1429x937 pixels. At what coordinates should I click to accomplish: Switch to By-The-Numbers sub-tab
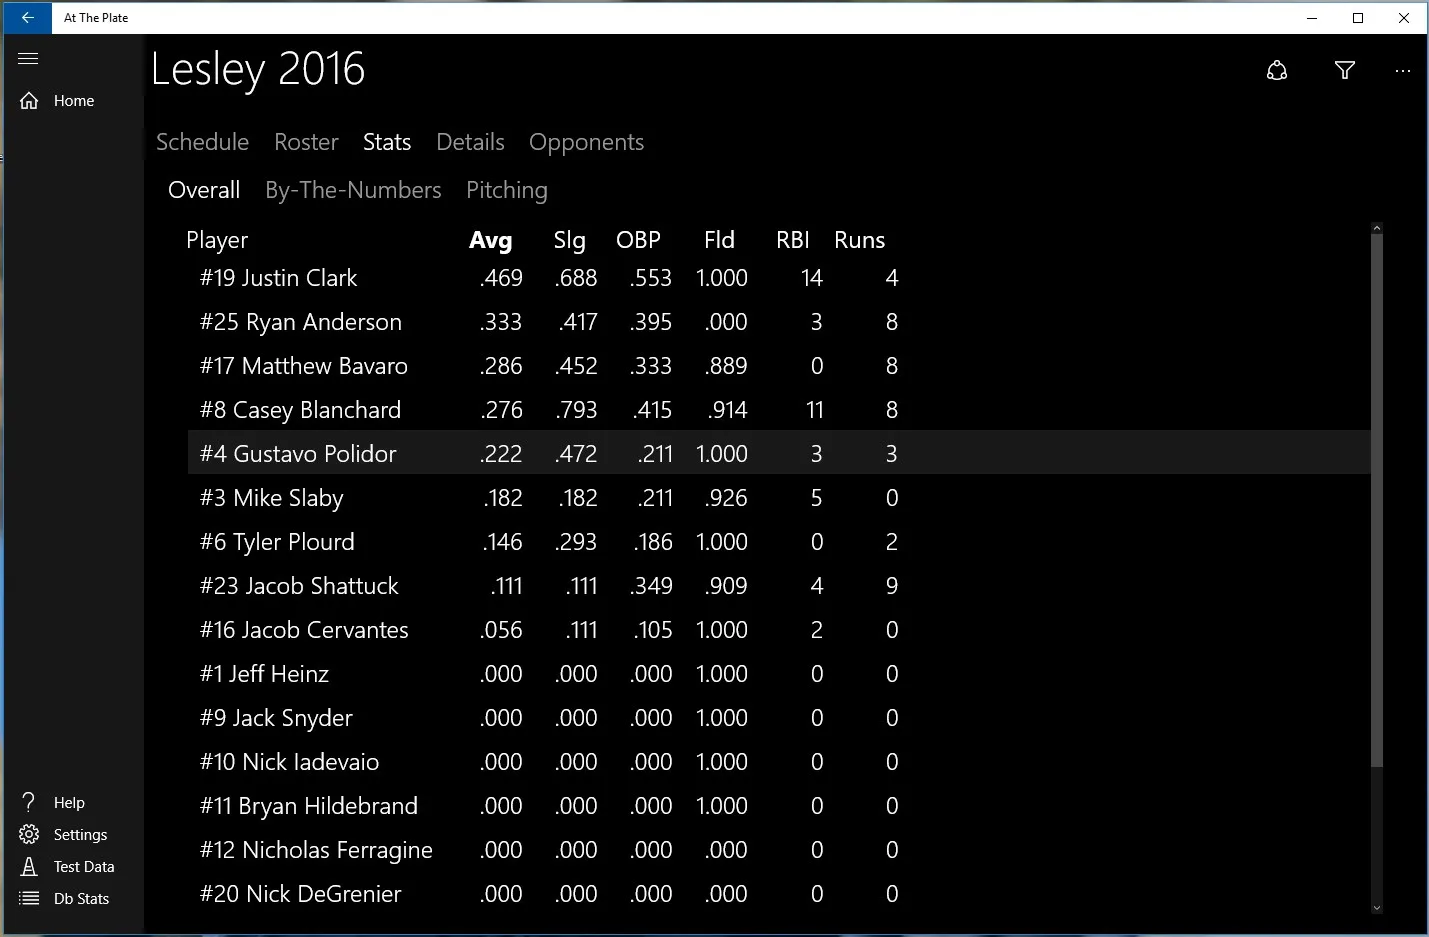[353, 190]
